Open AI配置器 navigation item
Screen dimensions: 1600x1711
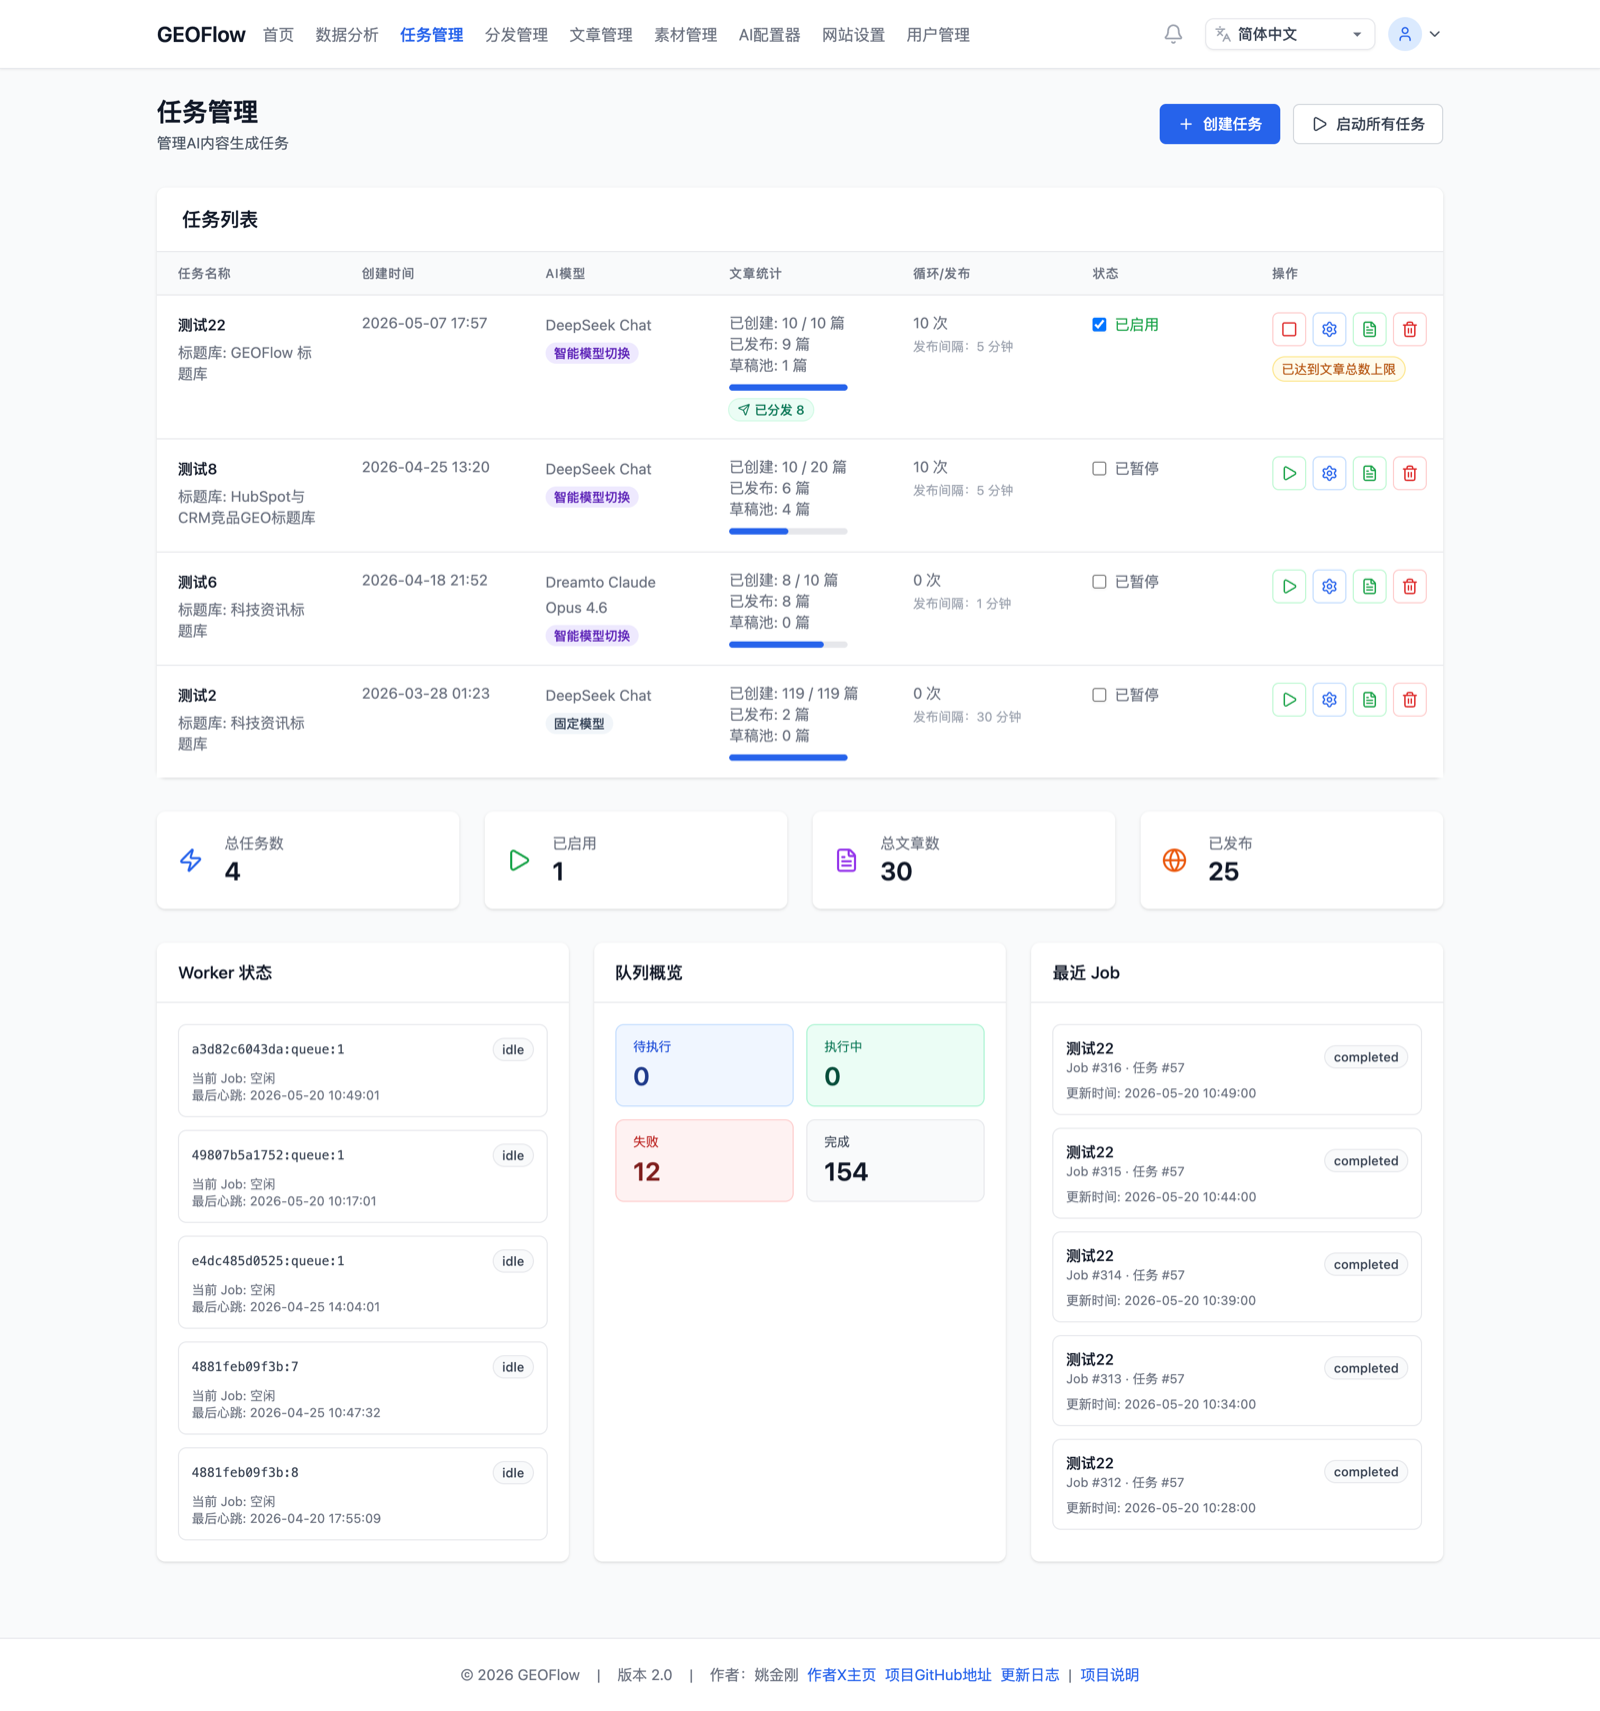(769, 35)
